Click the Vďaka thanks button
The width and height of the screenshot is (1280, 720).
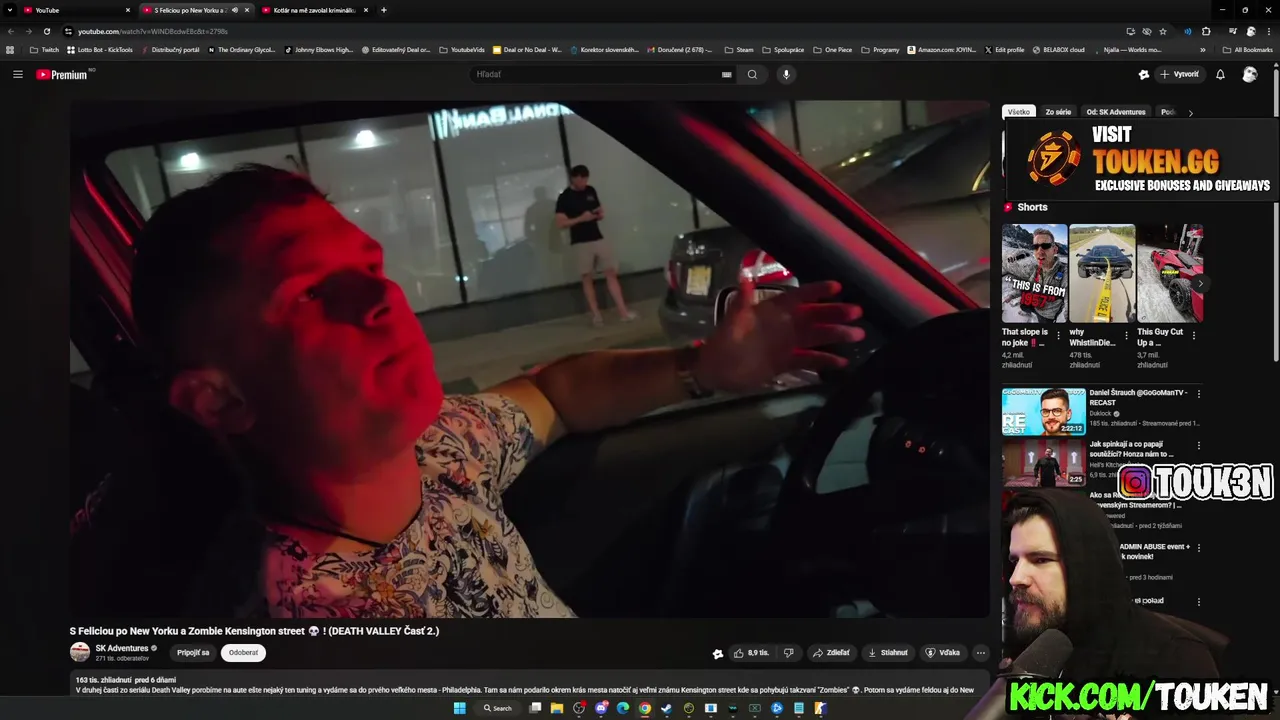pyautogui.click(x=942, y=653)
